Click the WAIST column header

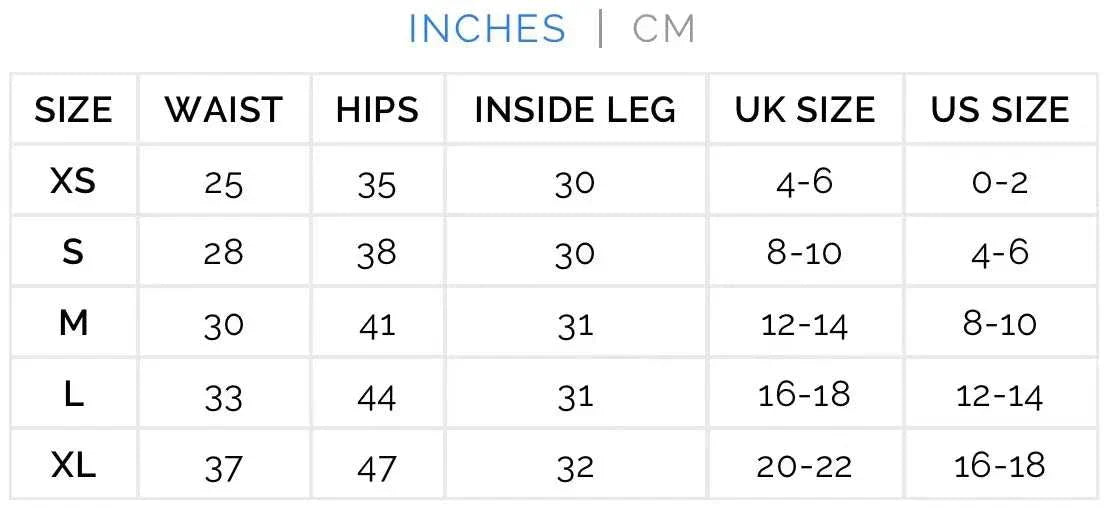224,109
